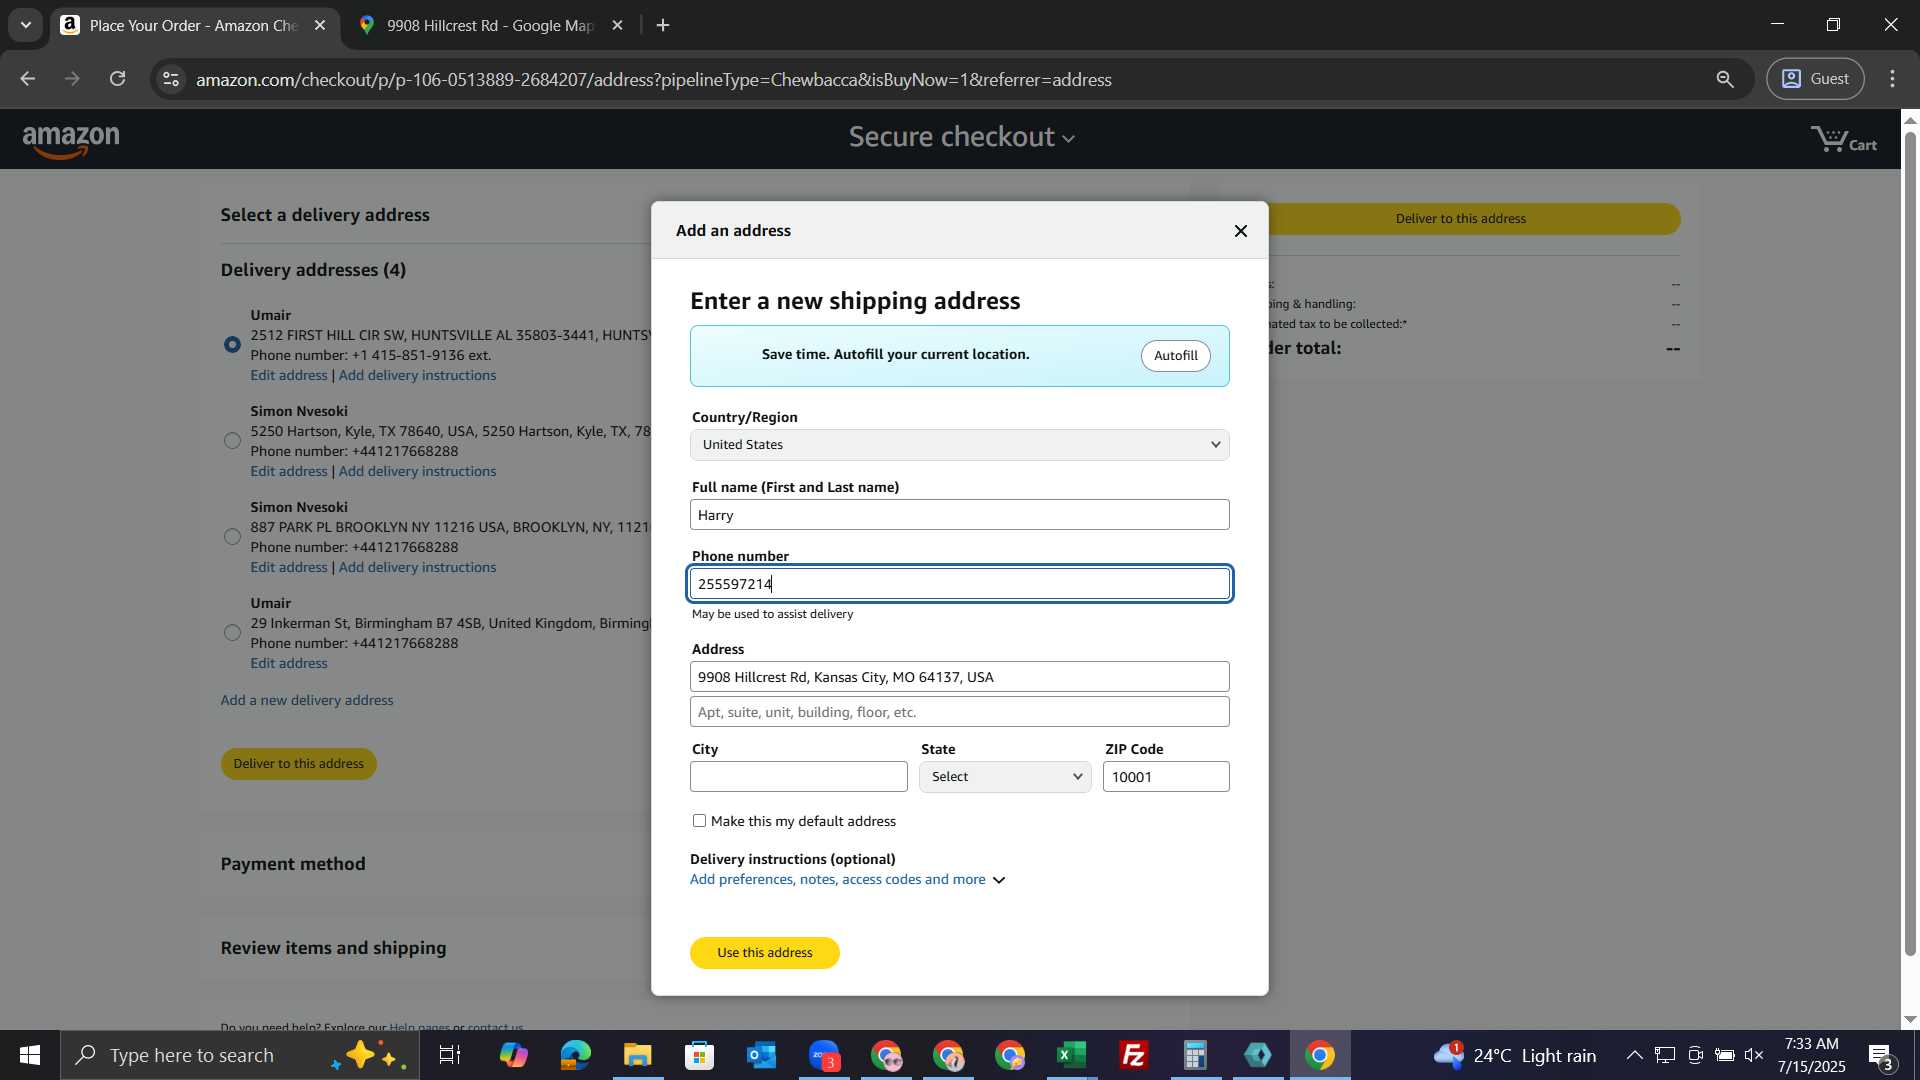Click the ZIP Code field

pos(1166,777)
